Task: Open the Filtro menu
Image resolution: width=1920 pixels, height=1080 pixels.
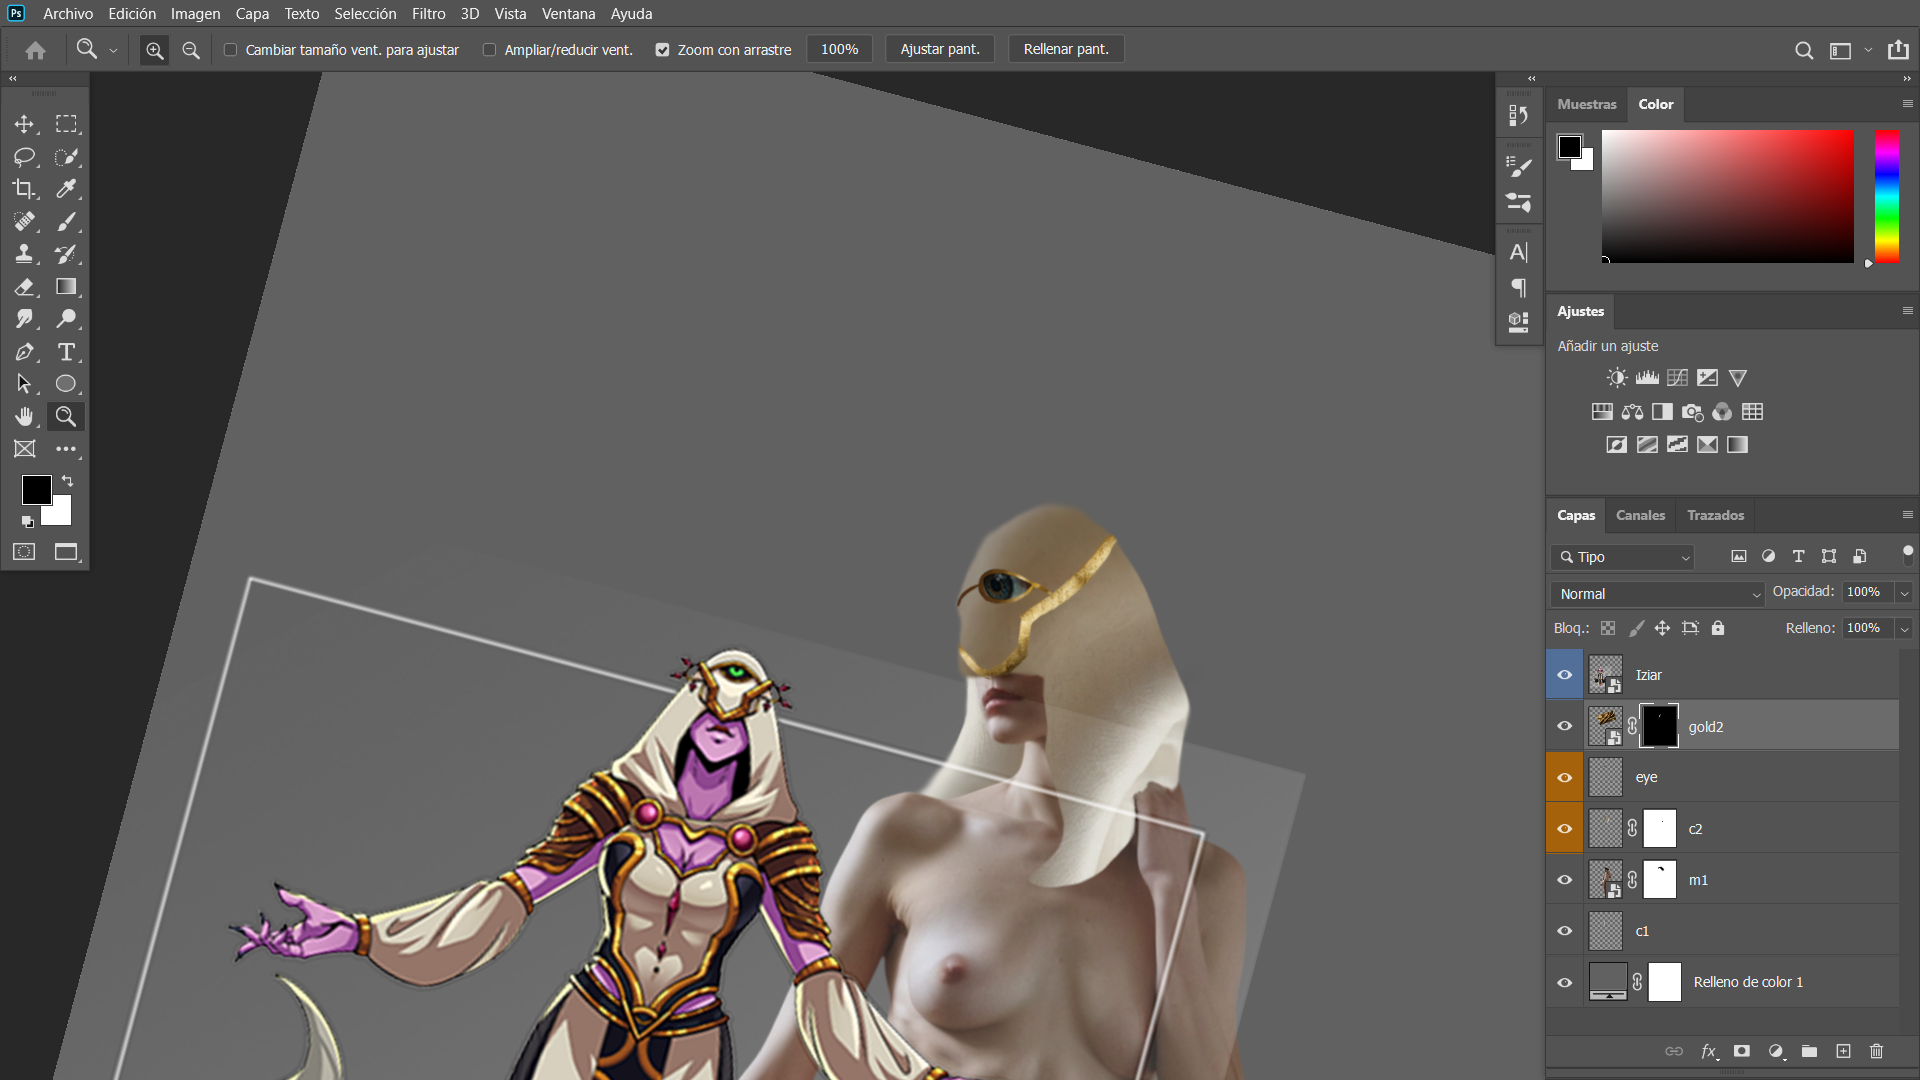Action: point(428,14)
